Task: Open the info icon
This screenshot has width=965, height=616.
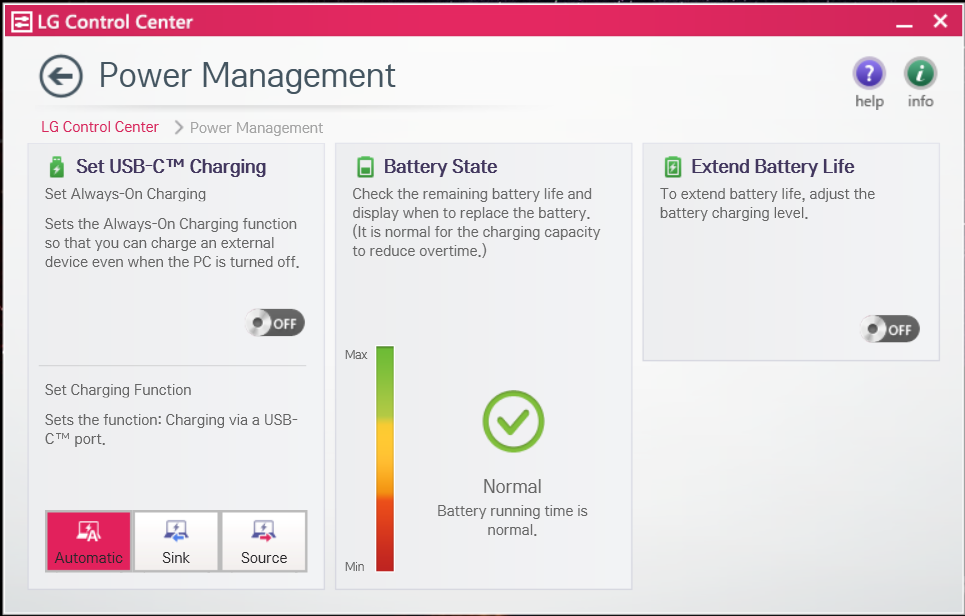Action: tap(920, 74)
